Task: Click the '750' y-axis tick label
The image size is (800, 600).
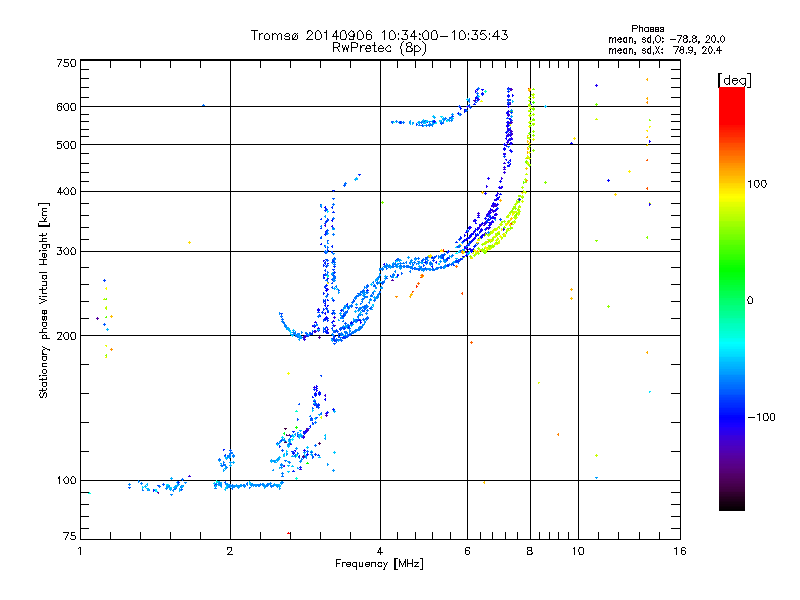Action: click(66, 63)
